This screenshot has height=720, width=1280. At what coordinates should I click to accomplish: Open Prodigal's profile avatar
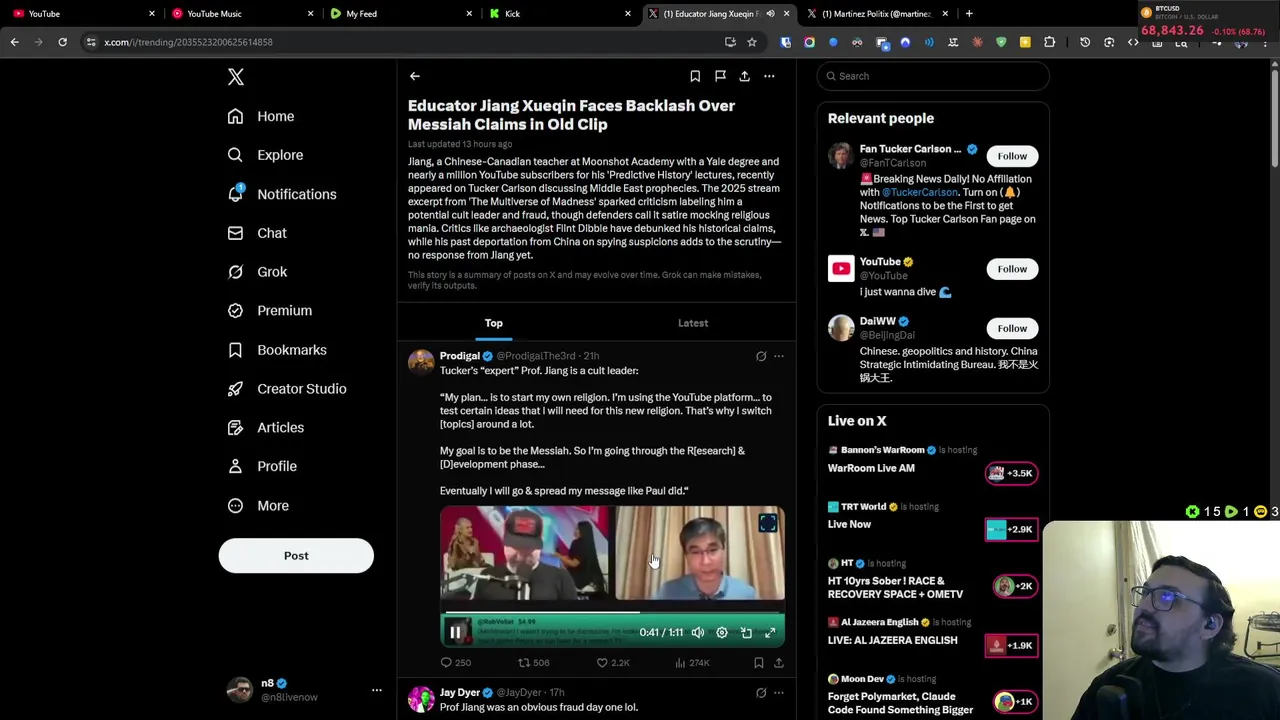tap(421, 362)
